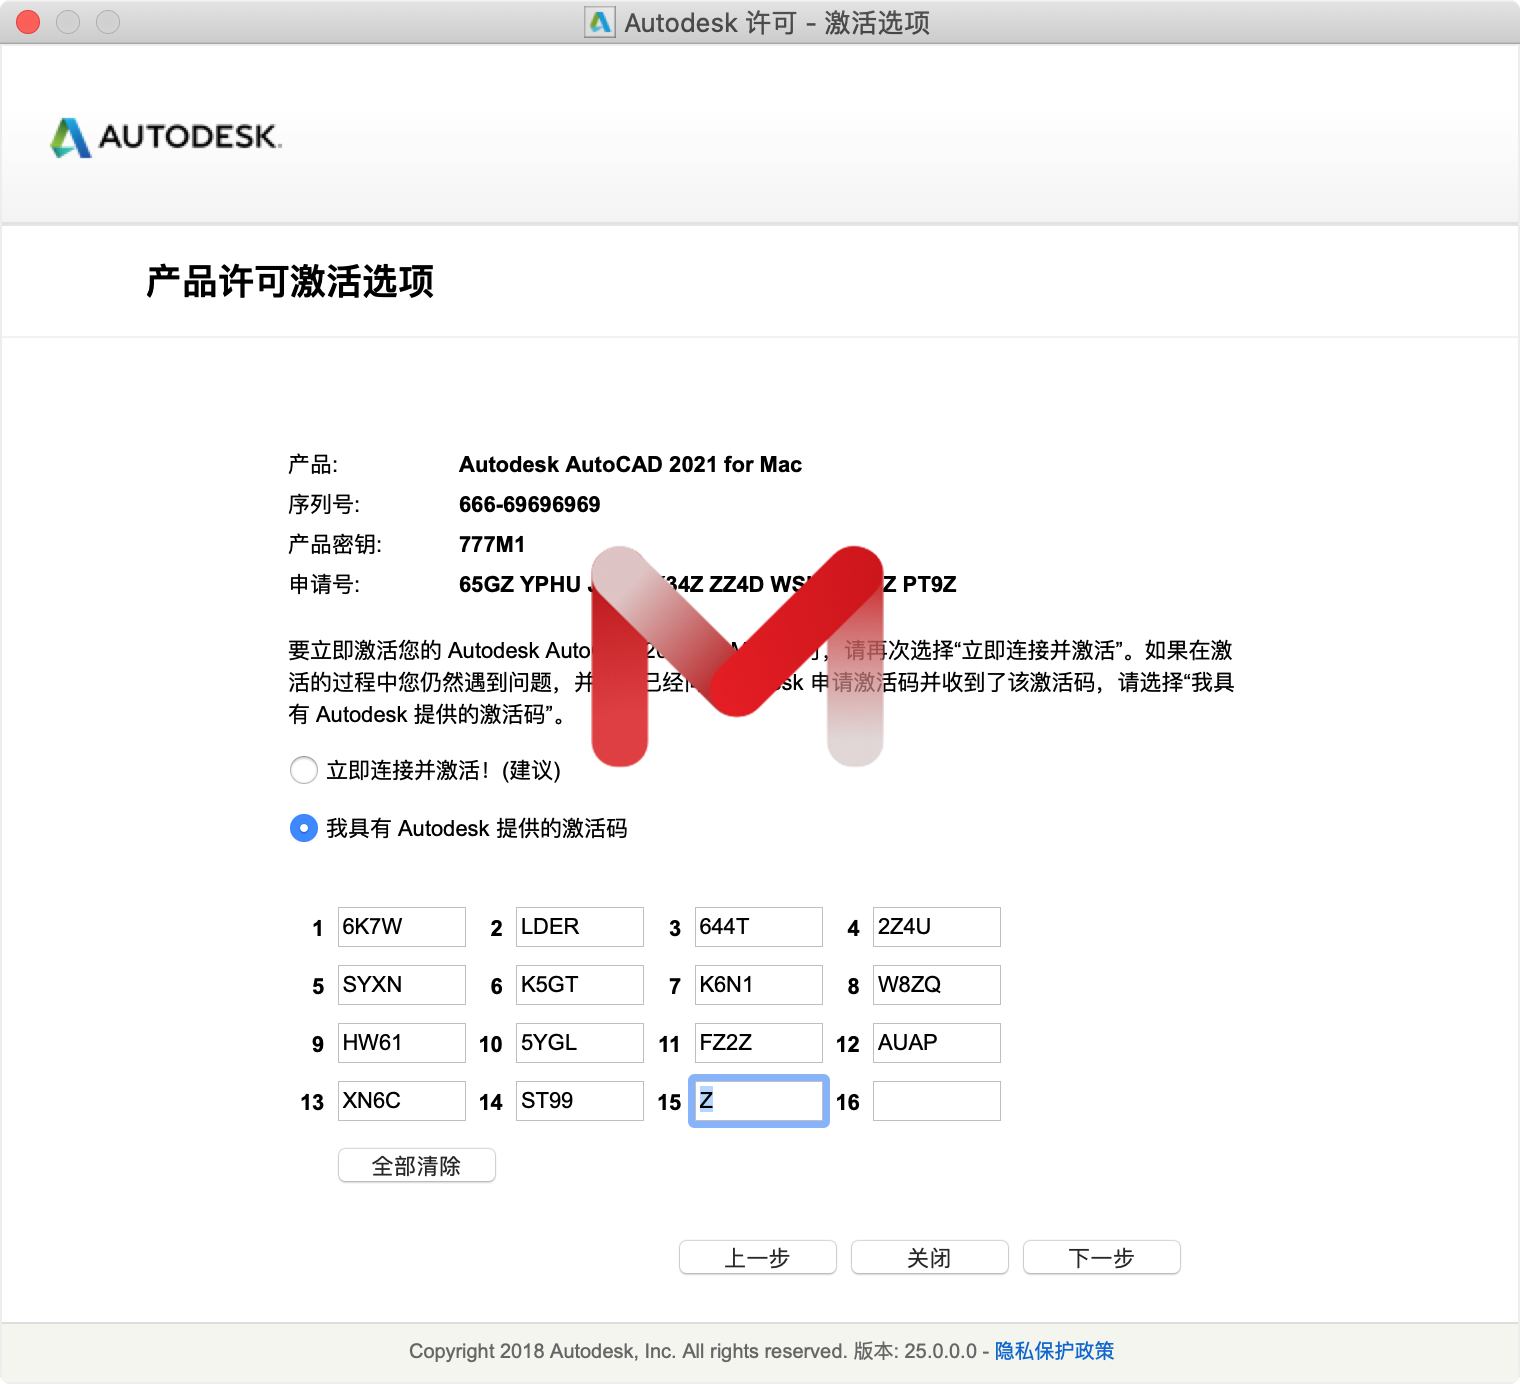Select 我具有 Autodesk 提供的激活码 radio option
The width and height of the screenshot is (1520, 1384).
click(304, 828)
